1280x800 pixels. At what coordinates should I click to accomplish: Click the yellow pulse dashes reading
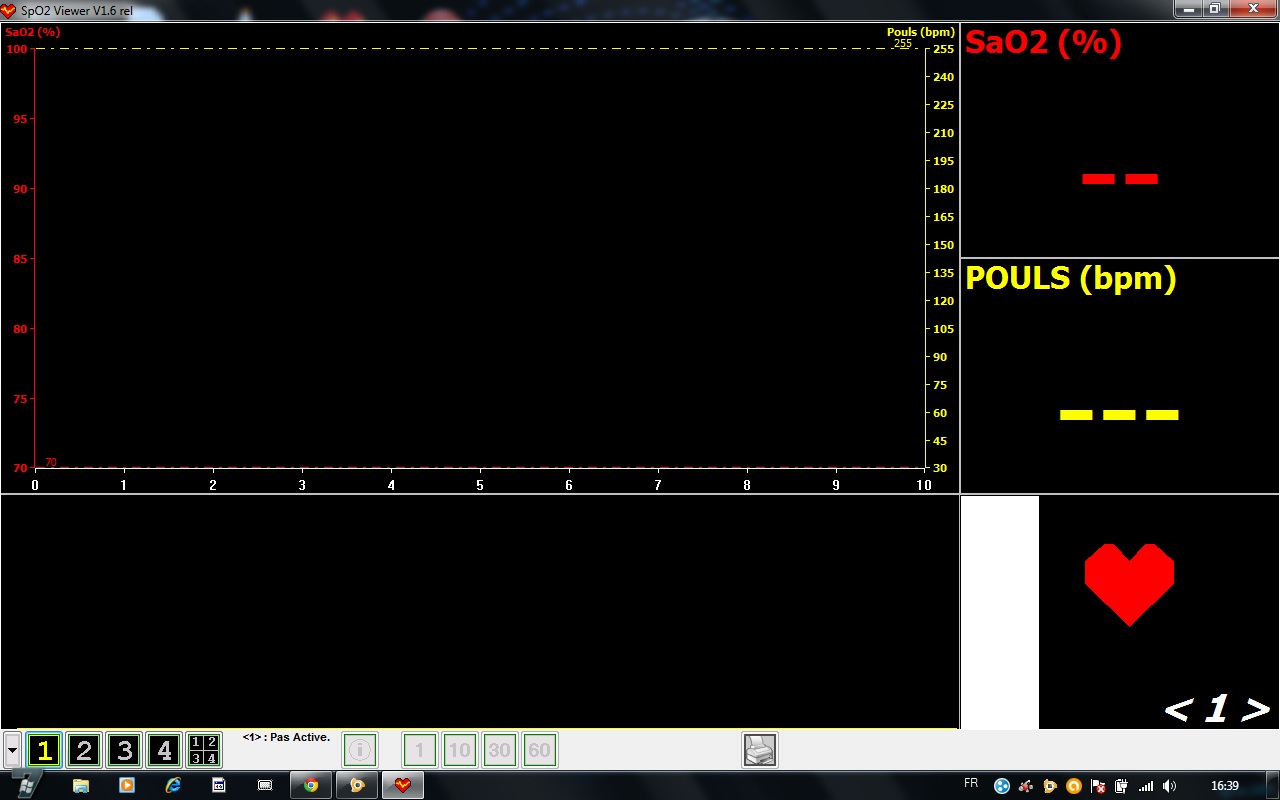1119,414
